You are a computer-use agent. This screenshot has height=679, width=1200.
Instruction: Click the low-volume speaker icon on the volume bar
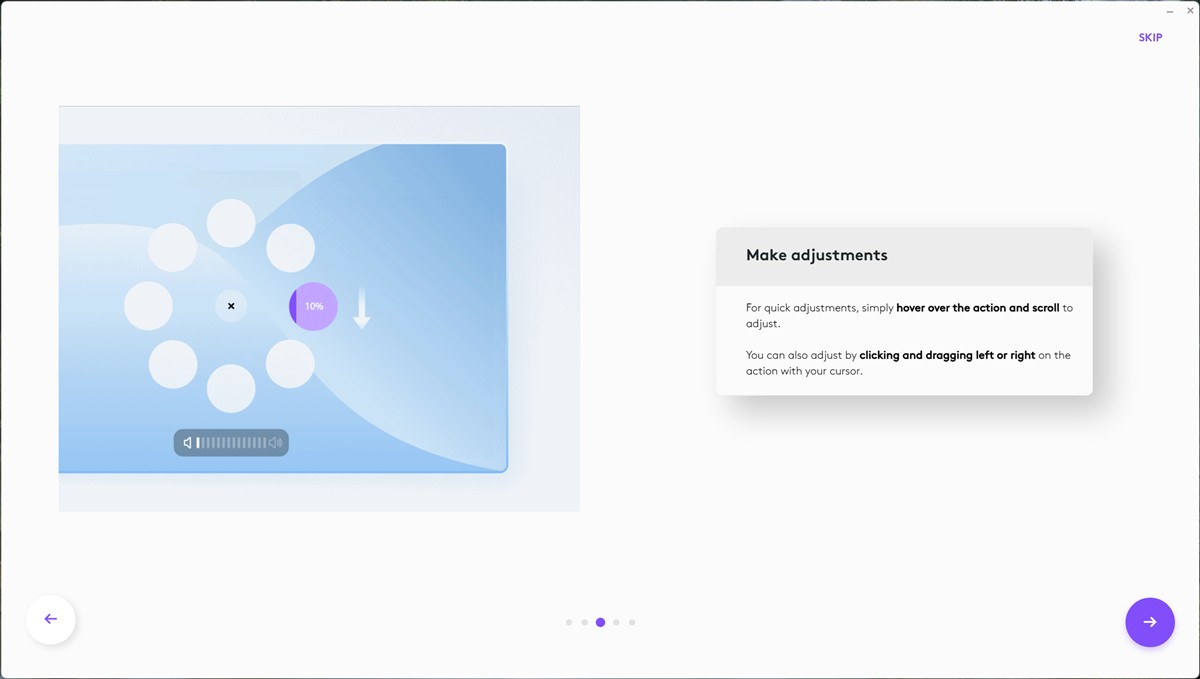pos(186,442)
